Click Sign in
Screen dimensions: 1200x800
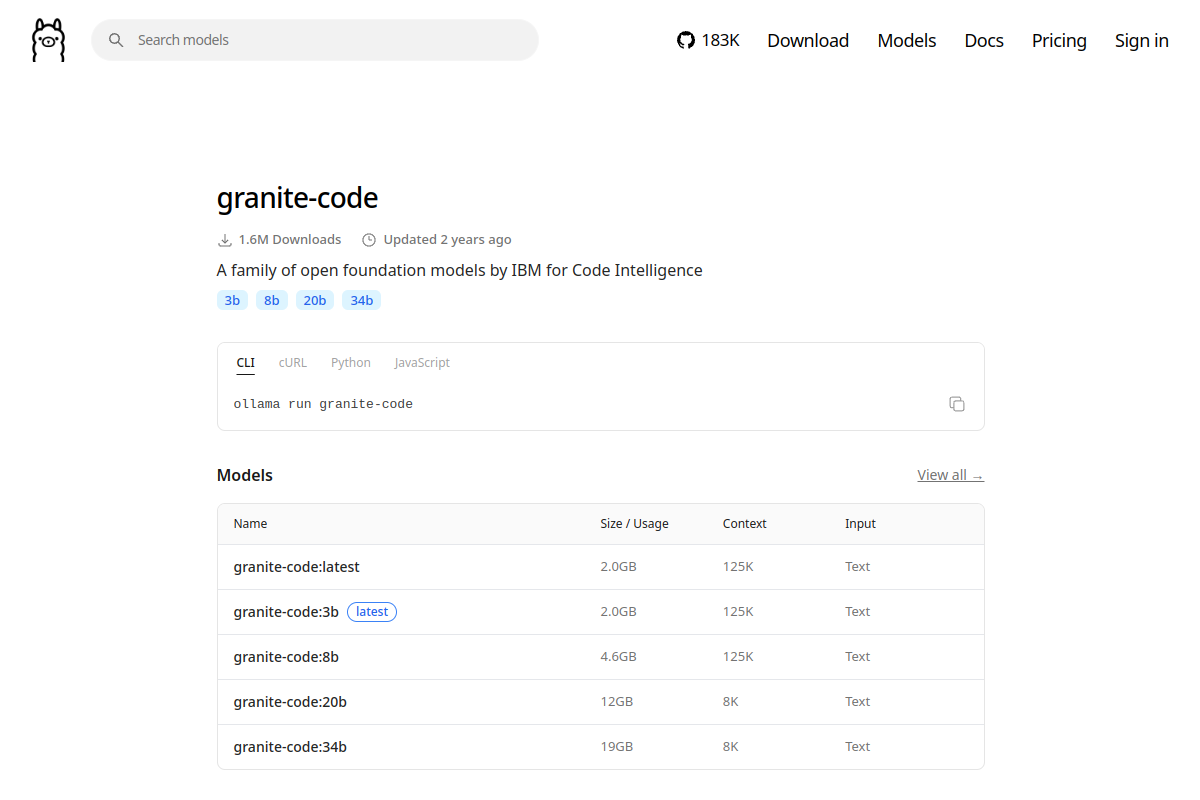pyautogui.click(x=1142, y=40)
